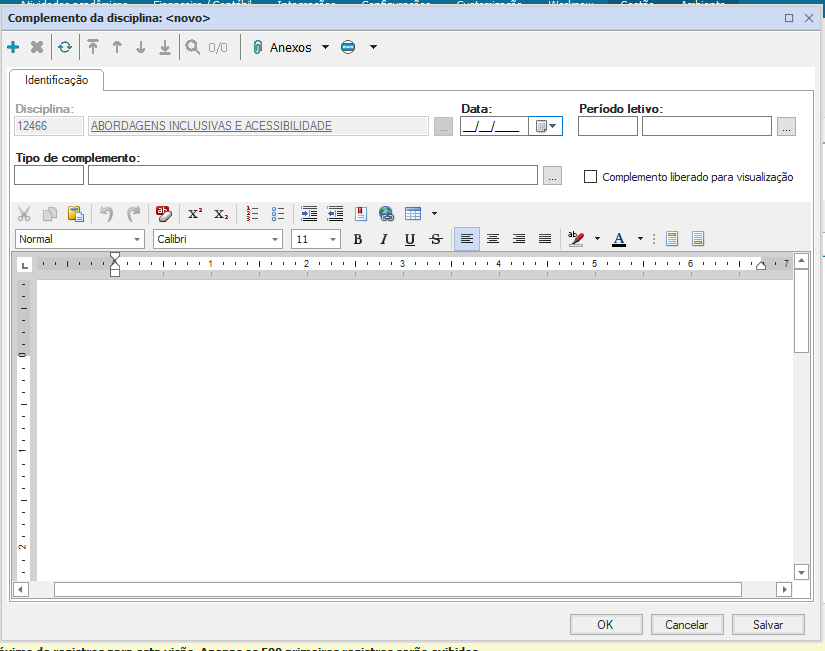The height and width of the screenshot is (651, 825).
Task: Open the Anexos attachments menu
Action: [x=290, y=47]
